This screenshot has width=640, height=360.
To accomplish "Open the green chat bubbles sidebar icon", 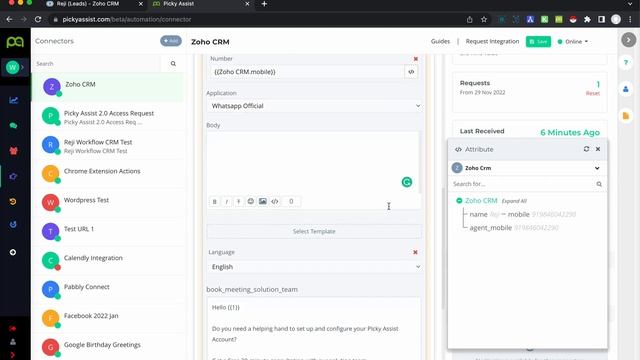I will point(13,126).
